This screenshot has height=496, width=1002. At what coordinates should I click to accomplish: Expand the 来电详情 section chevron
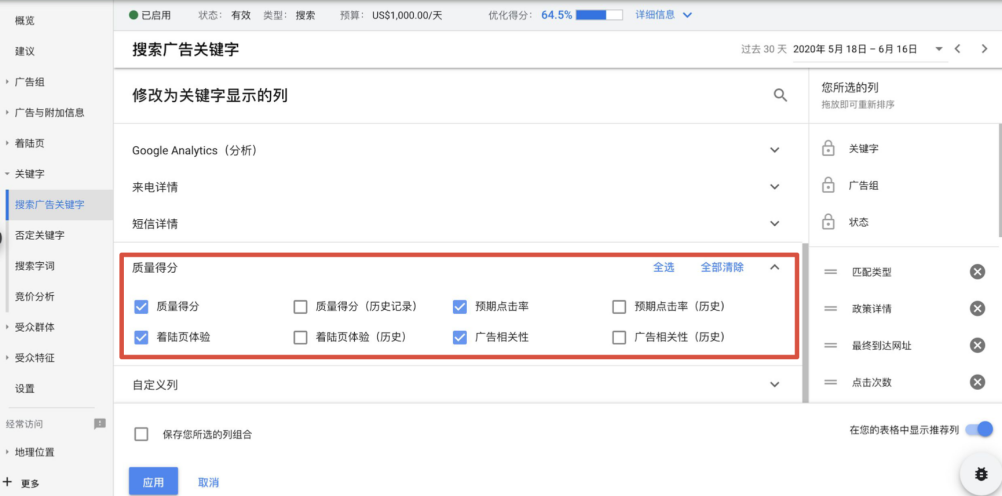(775, 187)
